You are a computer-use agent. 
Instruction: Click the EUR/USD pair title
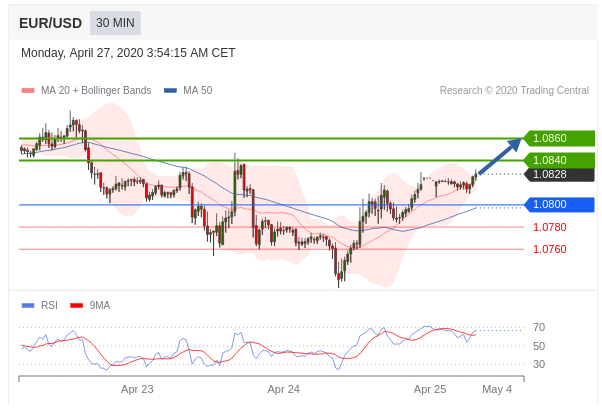[50, 23]
